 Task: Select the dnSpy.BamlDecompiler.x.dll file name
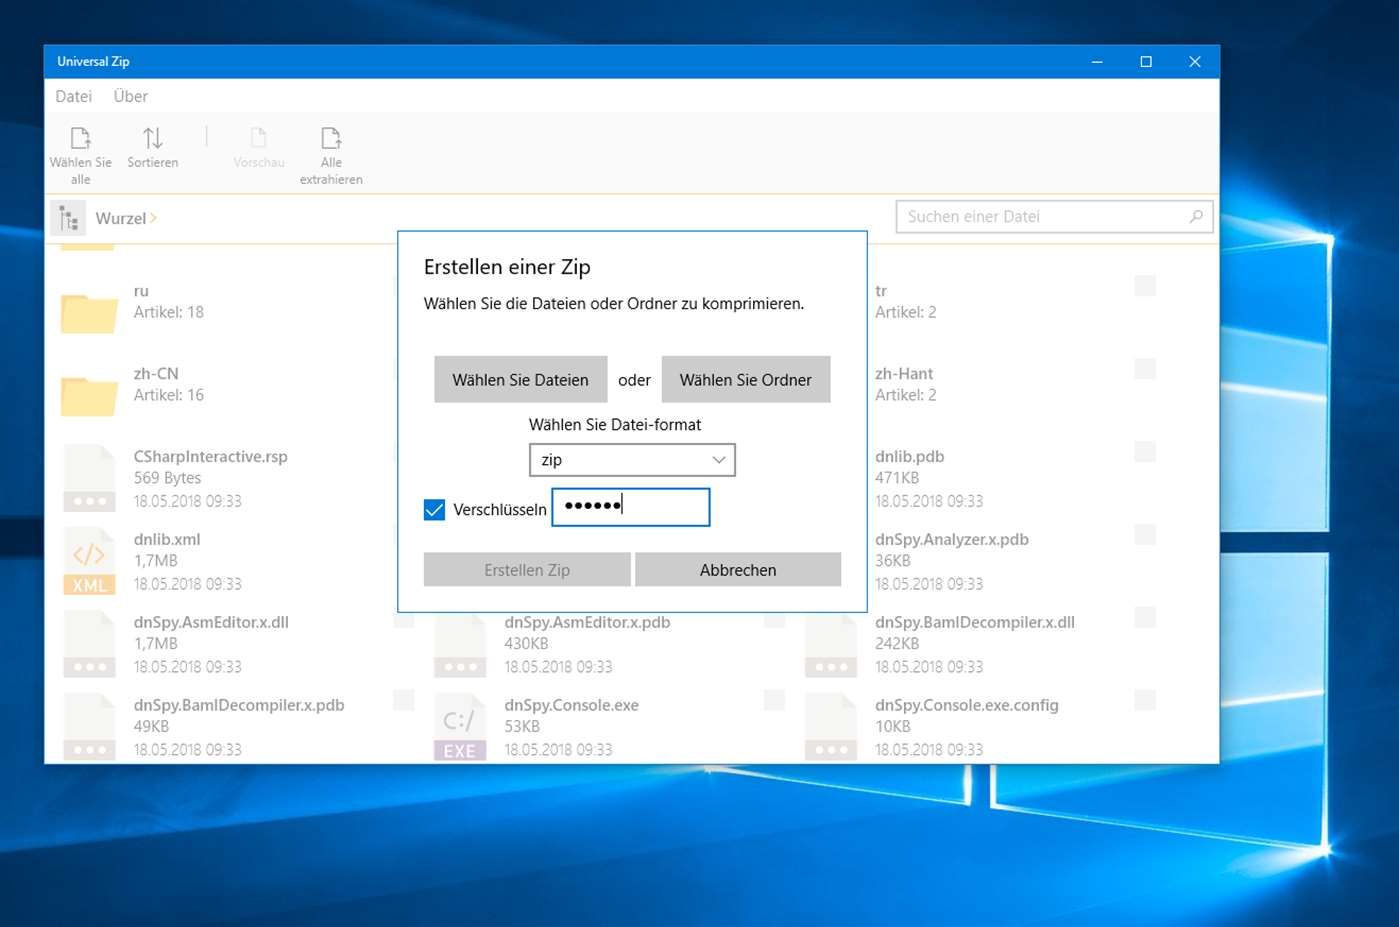click(975, 623)
